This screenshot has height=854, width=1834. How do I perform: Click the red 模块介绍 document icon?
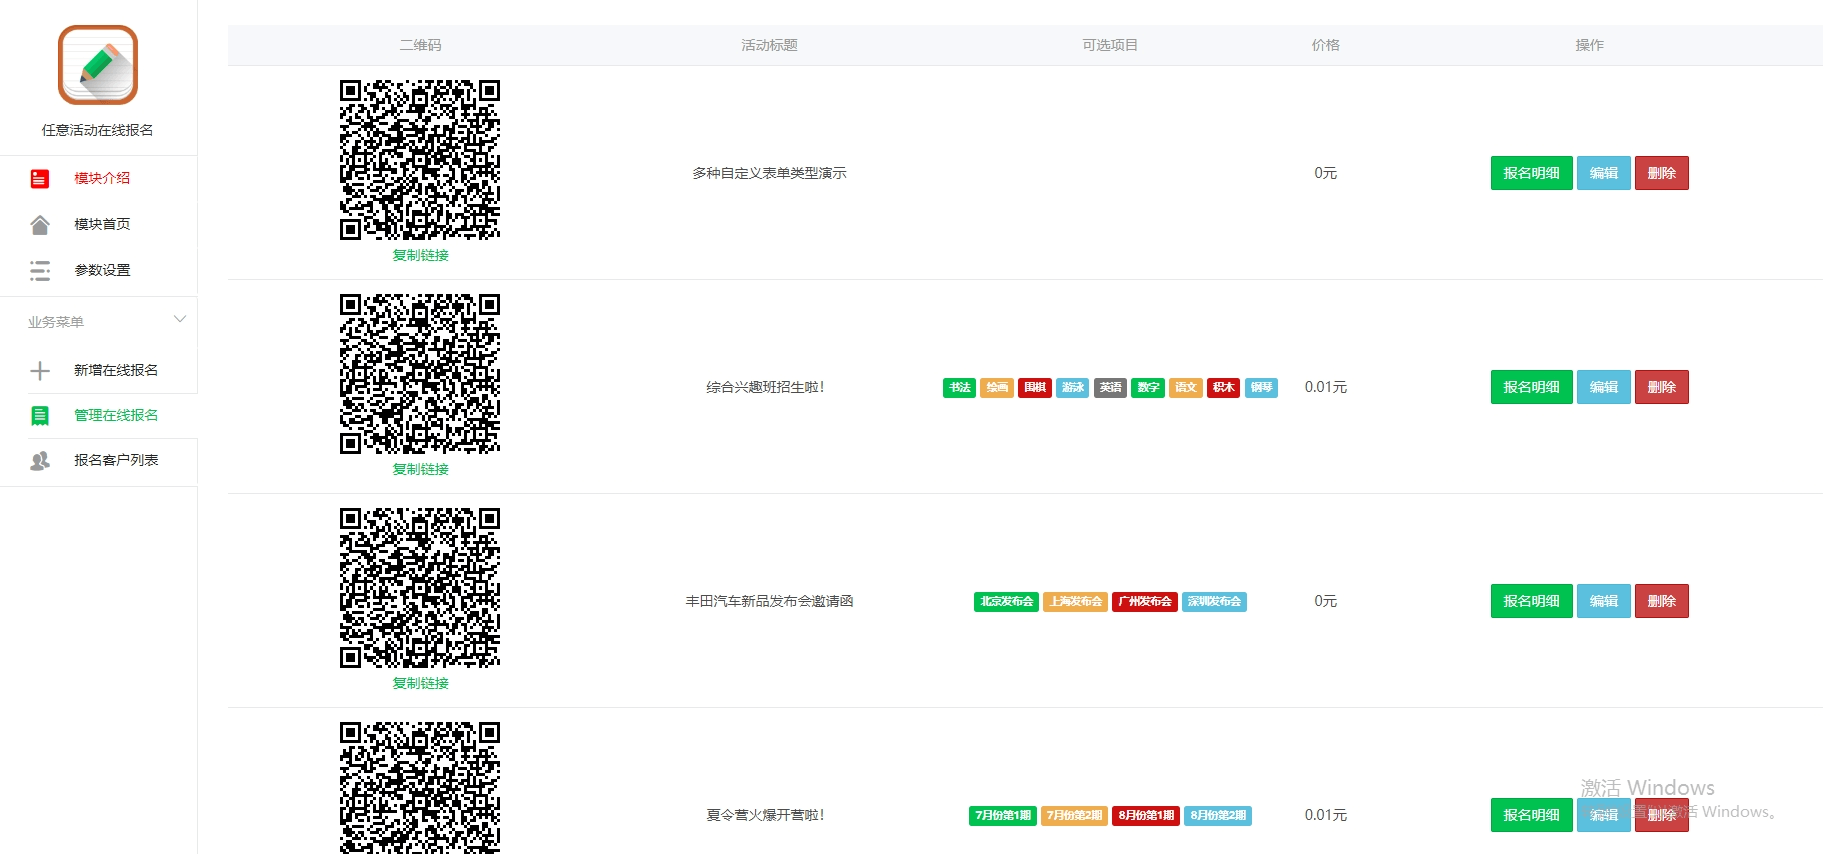40,179
